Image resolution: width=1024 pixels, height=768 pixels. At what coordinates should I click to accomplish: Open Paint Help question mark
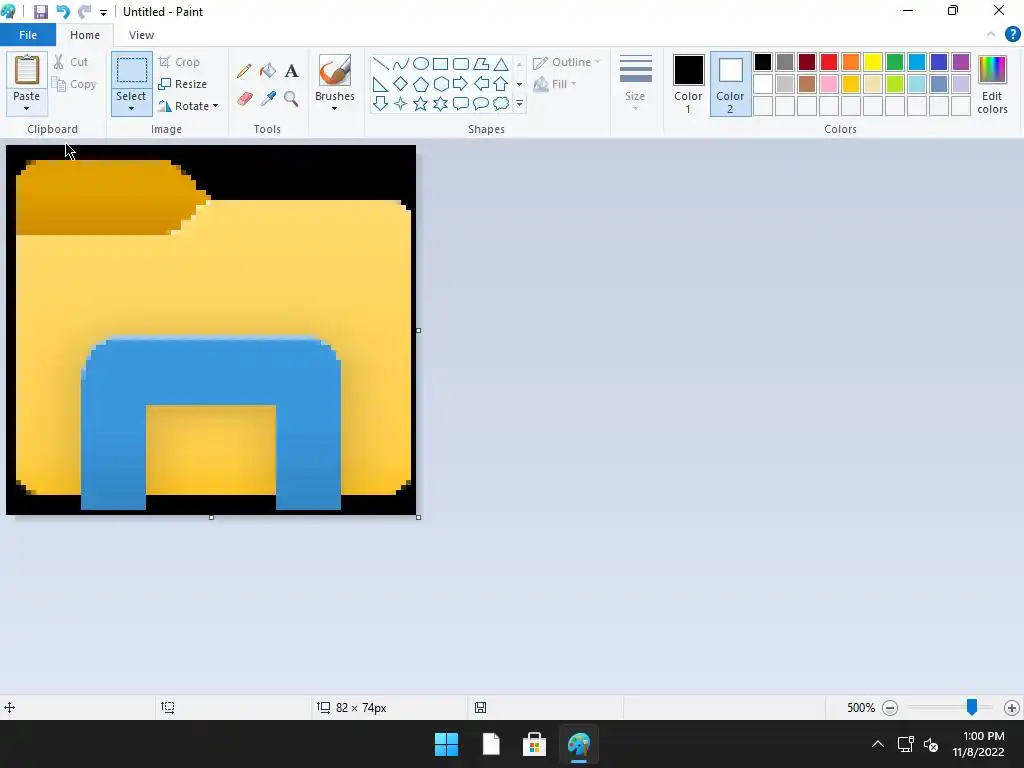click(1012, 35)
